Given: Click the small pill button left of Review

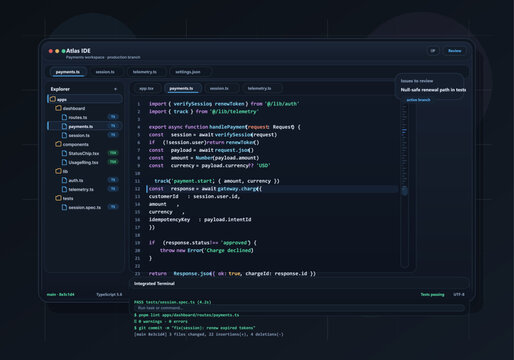Looking at the screenshot, I should (x=433, y=51).
